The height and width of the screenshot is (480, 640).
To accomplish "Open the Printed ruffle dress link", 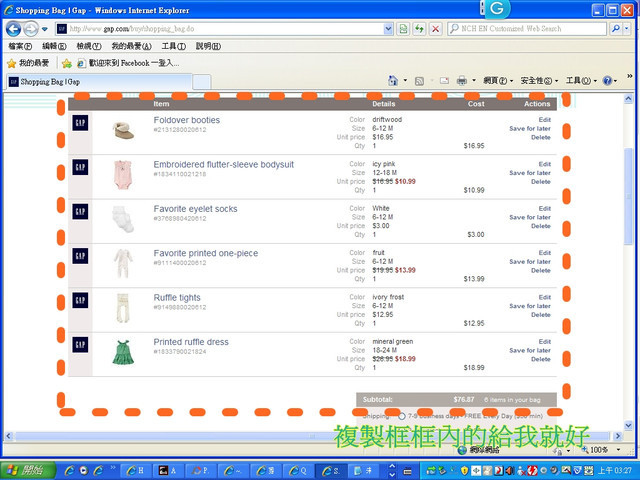I will pos(191,342).
